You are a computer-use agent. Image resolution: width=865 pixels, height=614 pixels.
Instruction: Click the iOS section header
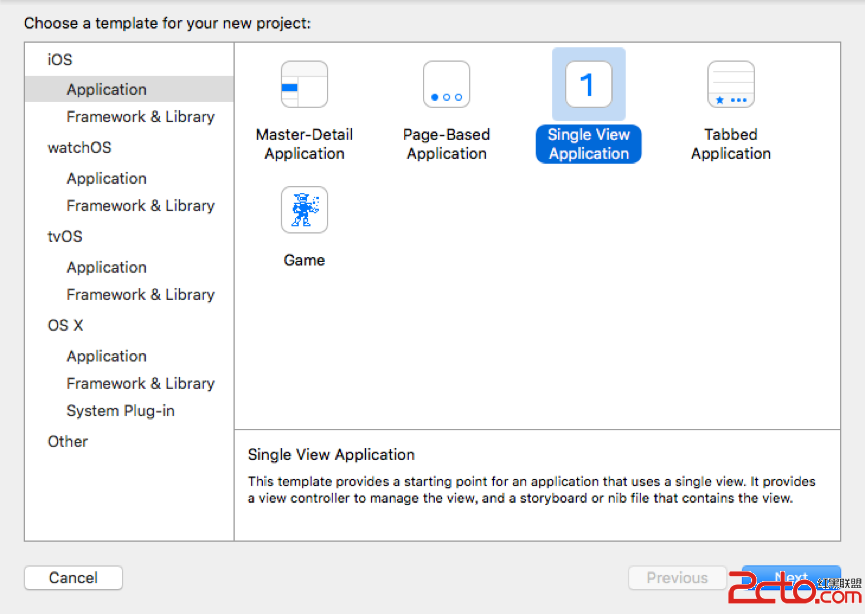tap(60, 60)
